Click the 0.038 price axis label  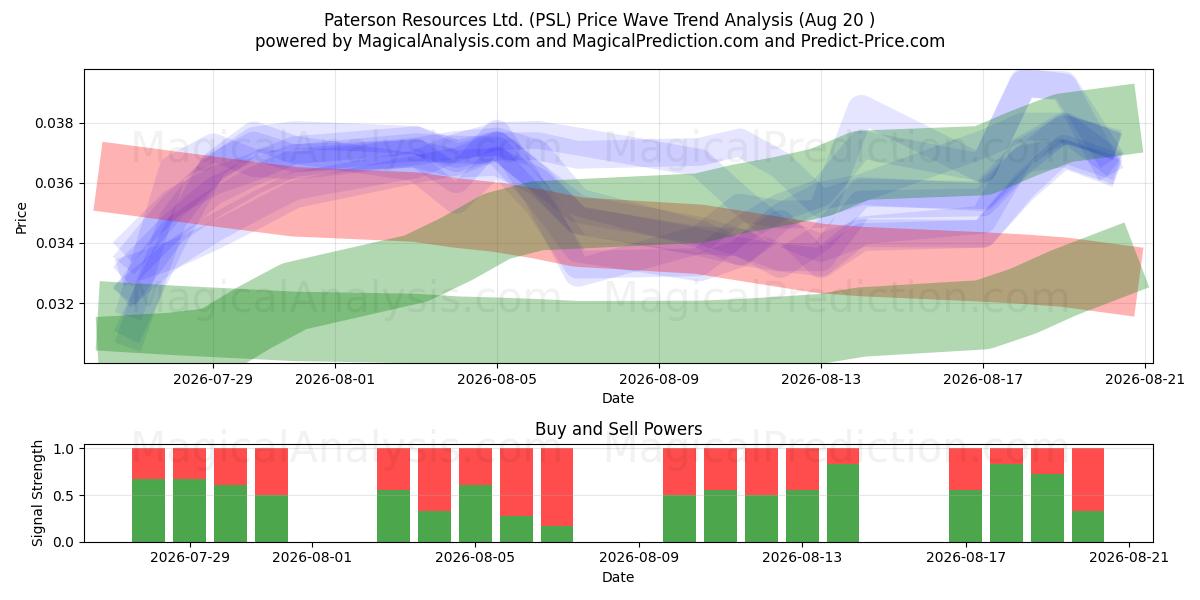(56, 124)
